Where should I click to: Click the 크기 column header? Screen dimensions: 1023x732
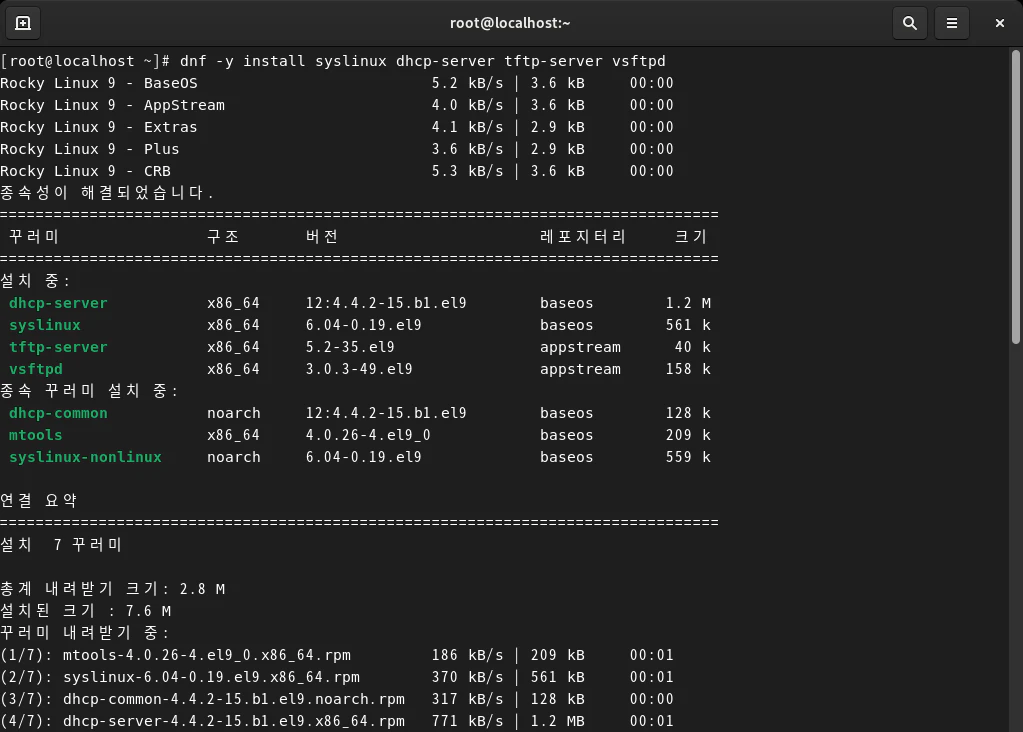point(690,237)
